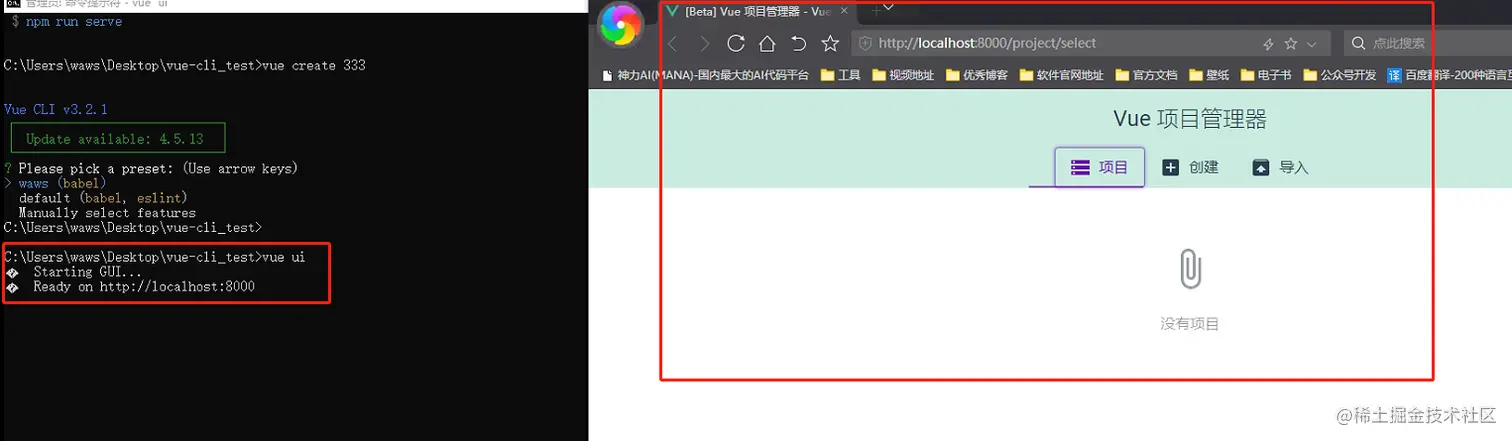Open the 优秀博客 bookmark folder

click(x=976, y=75)
